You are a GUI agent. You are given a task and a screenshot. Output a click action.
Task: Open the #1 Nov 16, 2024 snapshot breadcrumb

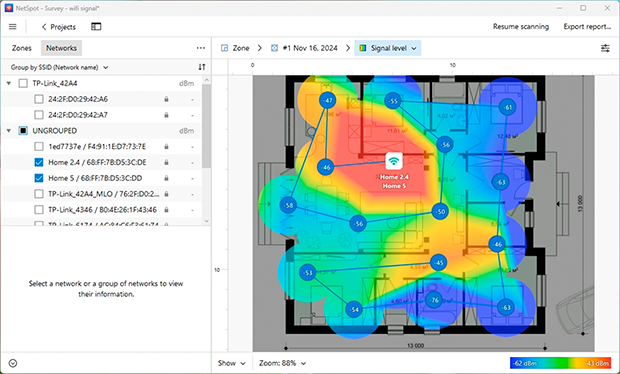click(x=304, y=48)
